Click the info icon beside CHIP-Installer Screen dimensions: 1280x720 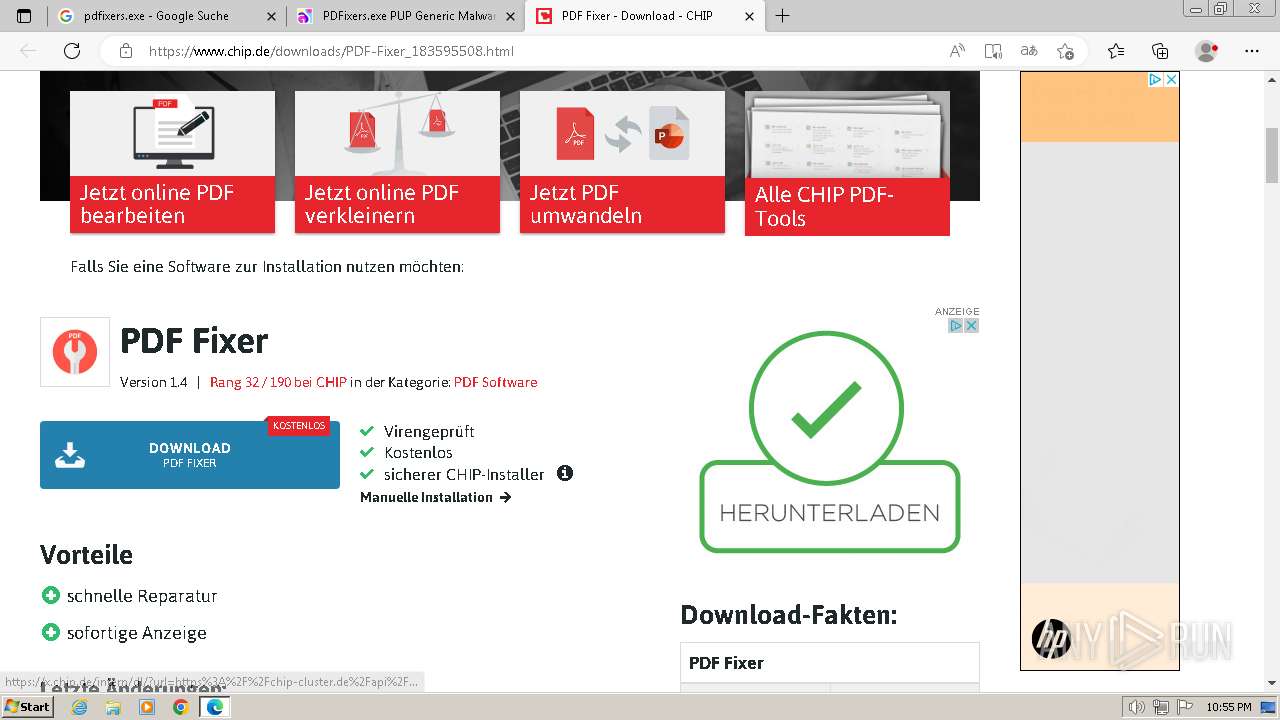point(565,473)
